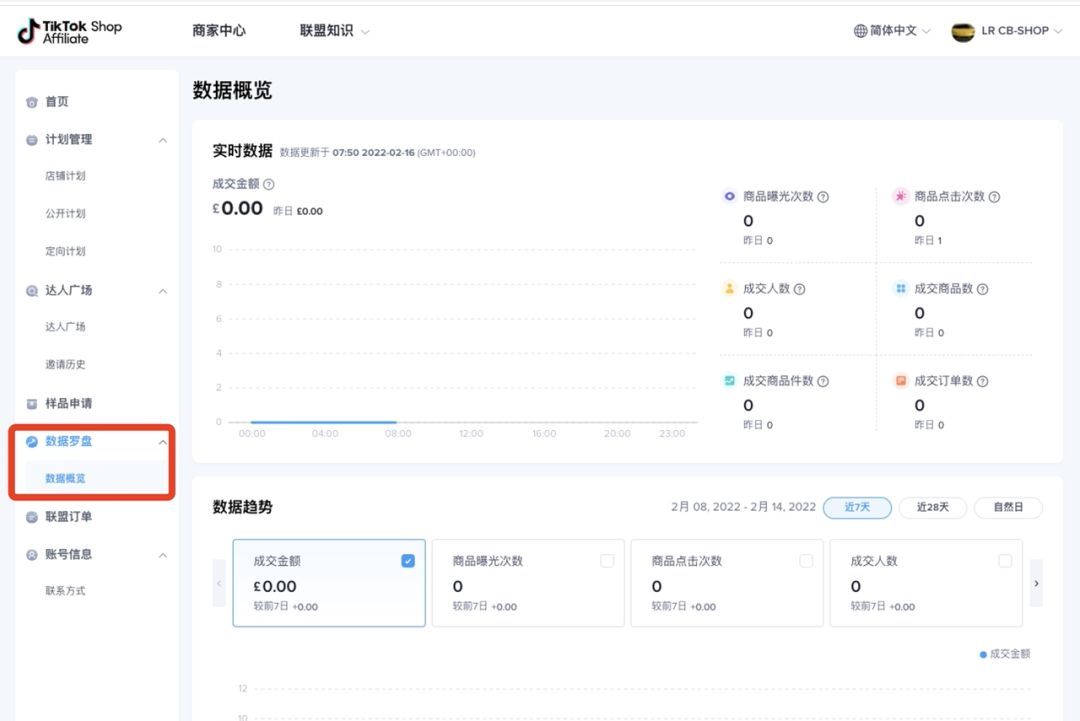1080x721 pixels.
Task: Click the 成交商品数 grid icon
Action: coord(901,289)
